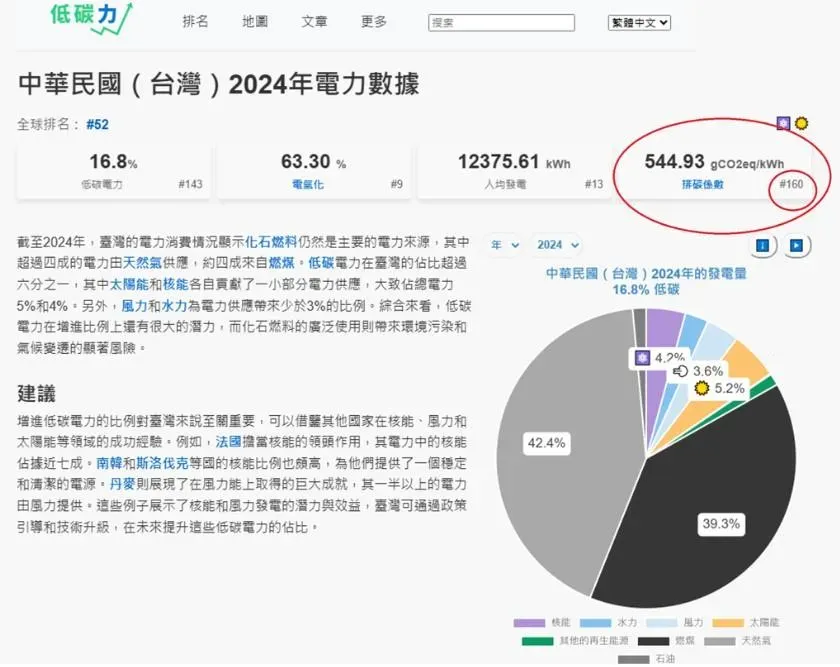The width and height of the screenshot is (840, 667).
Task: Click the wind icon on 3.6% label
Action: click(x=680, y=371)
